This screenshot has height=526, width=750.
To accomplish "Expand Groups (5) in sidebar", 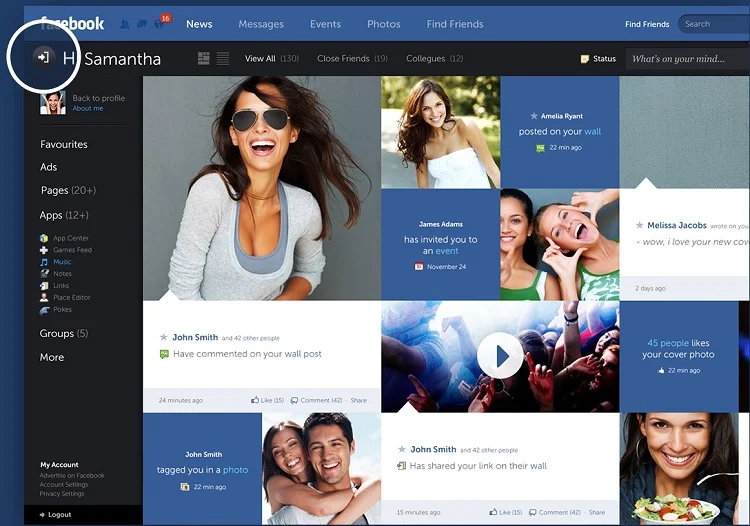I will 64,333.
